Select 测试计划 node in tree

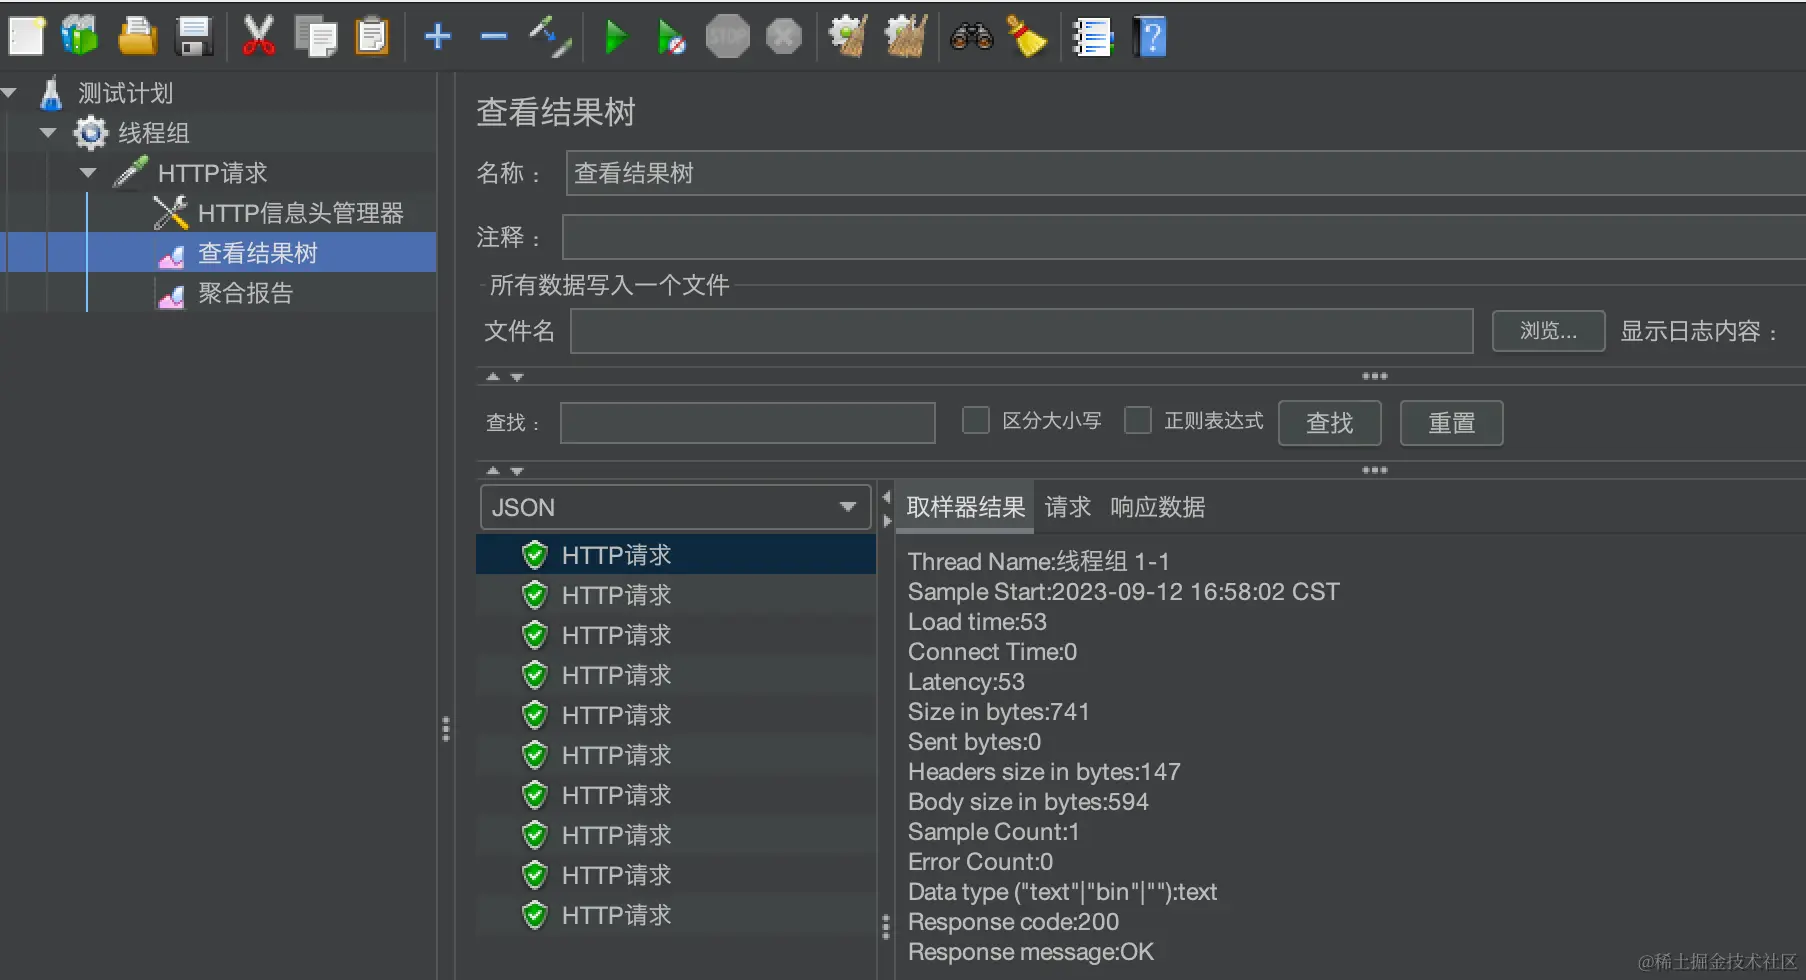point(126,93)
